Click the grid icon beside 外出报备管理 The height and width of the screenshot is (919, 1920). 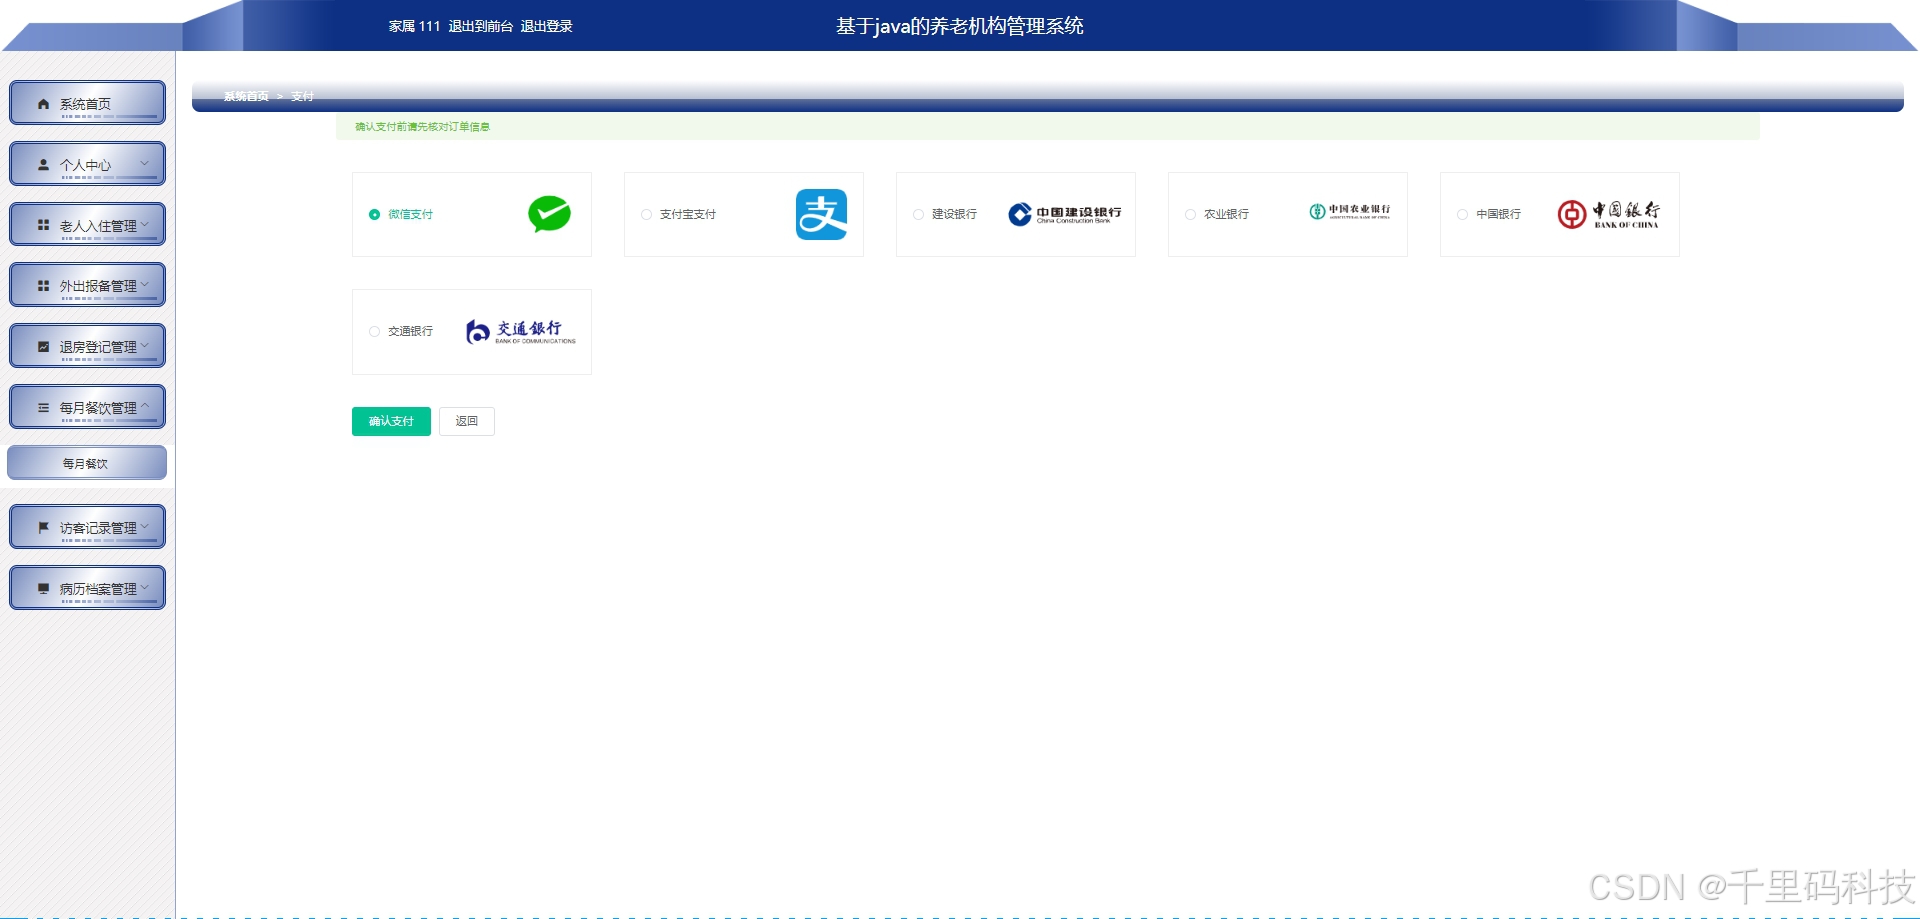pyautogui.click(x=43, y=286)
